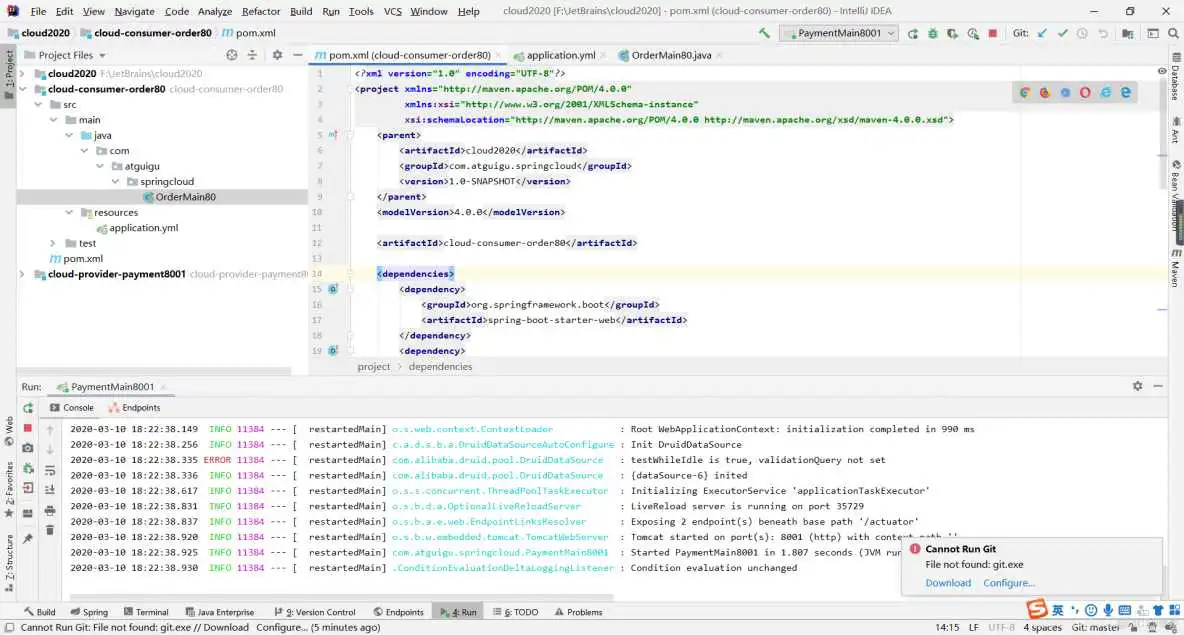Image resolution: width=1184 pixels, height=635 pixels.
Task: Click Download in the Cannot Run Git notification
Action: pyautogui.click(x=947, y=583)
